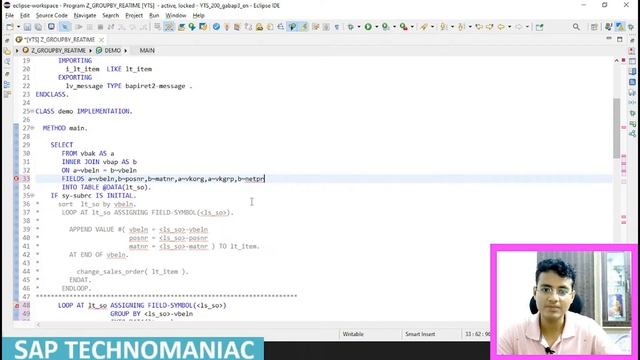
Task: Open the Forward navigation history dropdown
Action: 527,27
